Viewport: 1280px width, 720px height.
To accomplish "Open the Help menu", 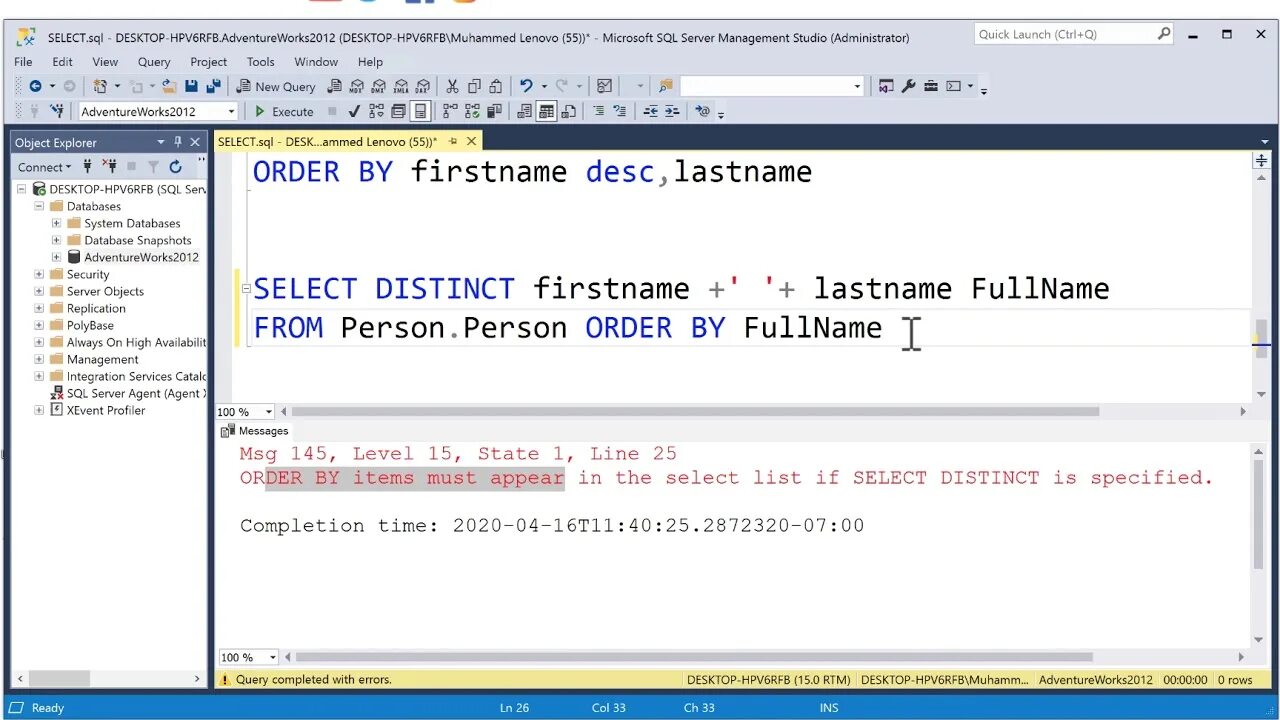I will coord(370,61).
